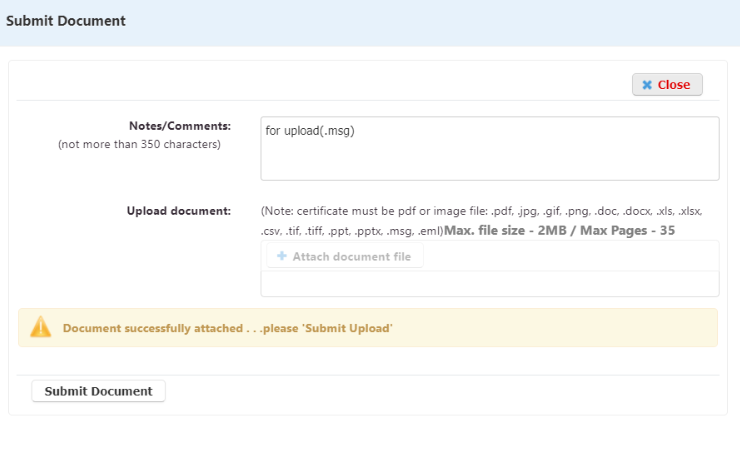Click the allowed file types note text
The height and width of the screenshot is (451, 740).
point(481,221)
